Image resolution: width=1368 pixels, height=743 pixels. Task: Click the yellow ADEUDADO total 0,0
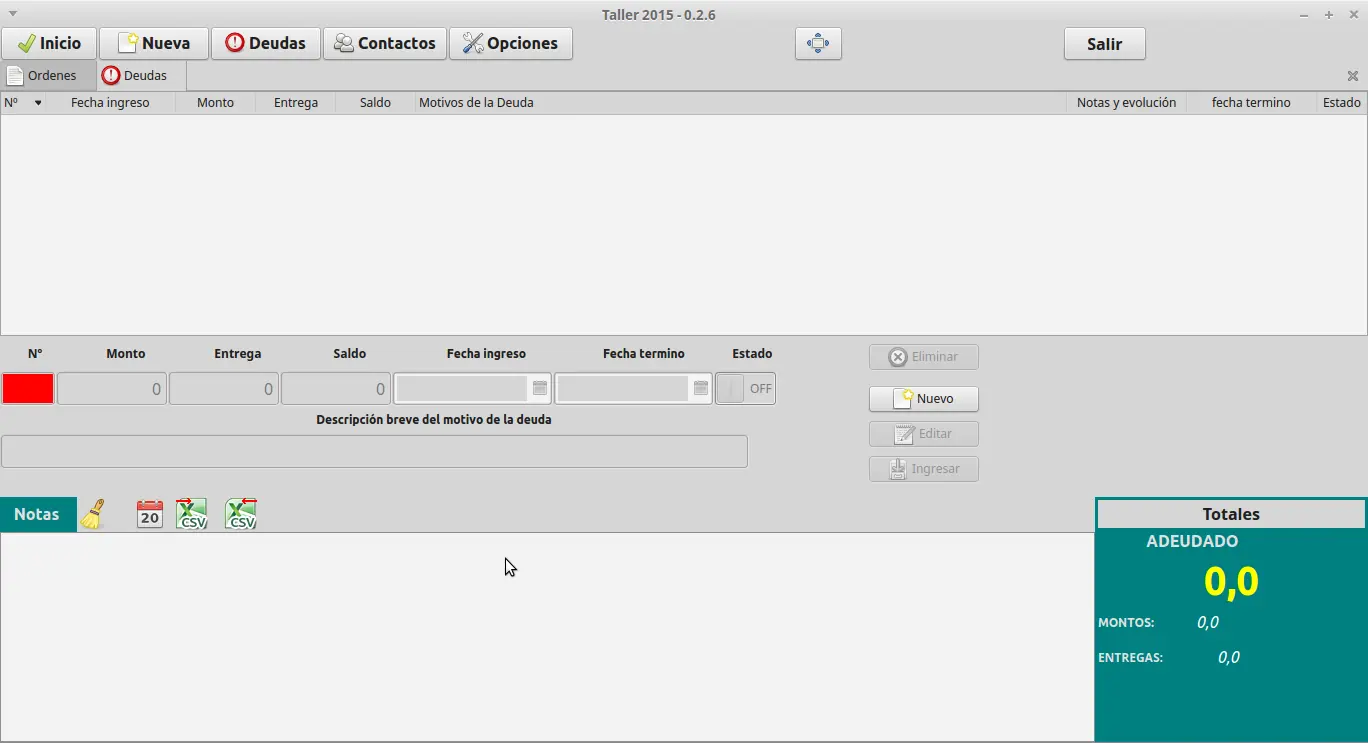pyautogui.click(x=1231, y=582)
